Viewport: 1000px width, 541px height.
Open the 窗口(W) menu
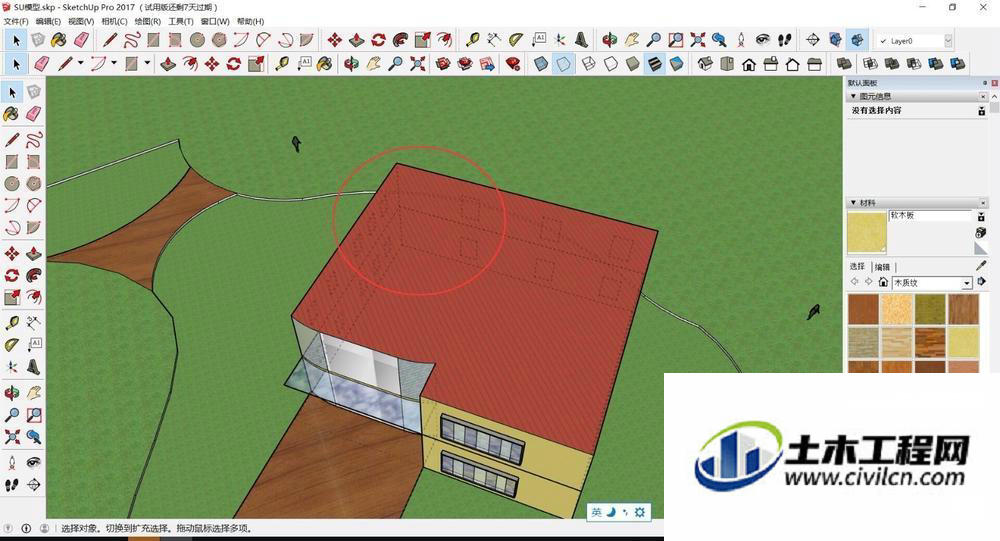click(214, 21)
